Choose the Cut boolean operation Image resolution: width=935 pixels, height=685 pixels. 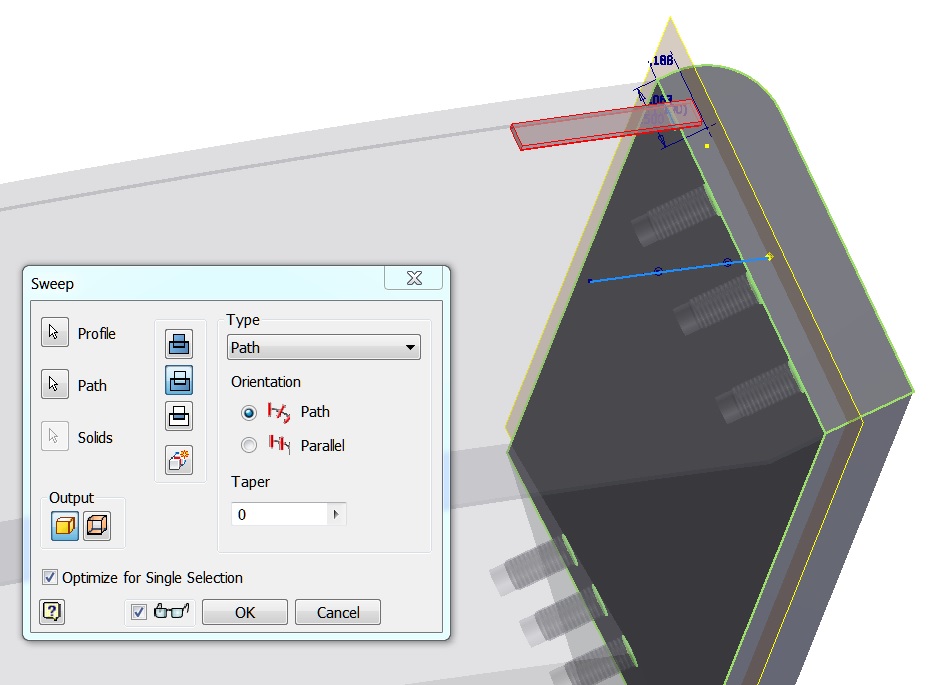point(179,380)
